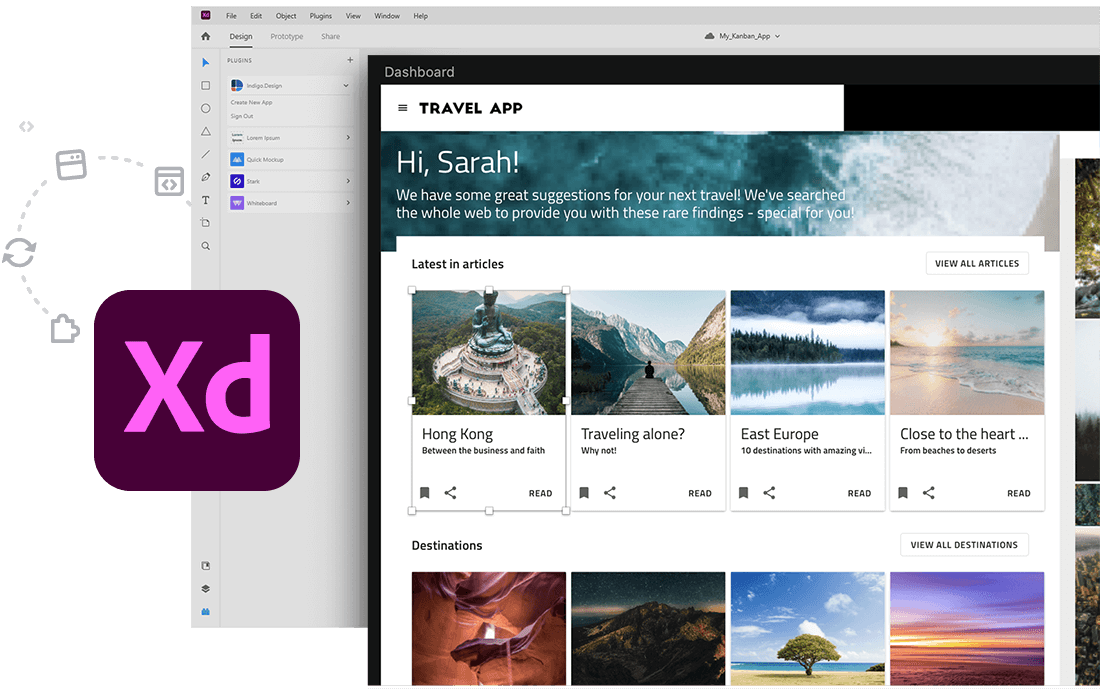Screen dimensions: 1100x689
Task: Click READ on the Hong Kong card
Action: [x=540, y=493]
